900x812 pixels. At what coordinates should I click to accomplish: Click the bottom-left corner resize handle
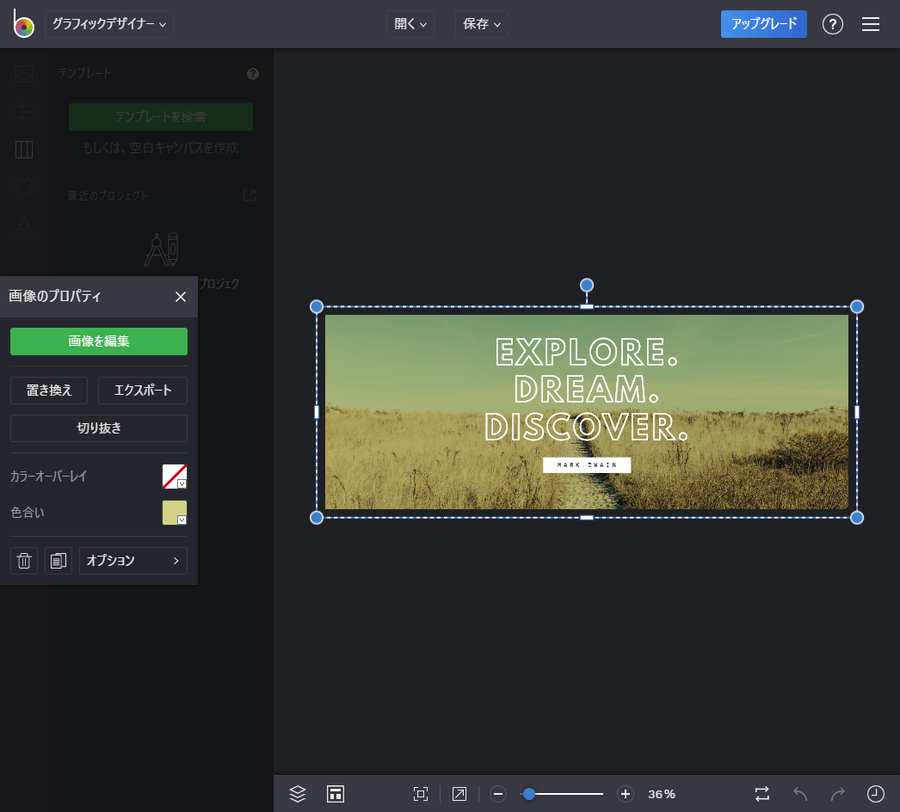pos(316,518)
